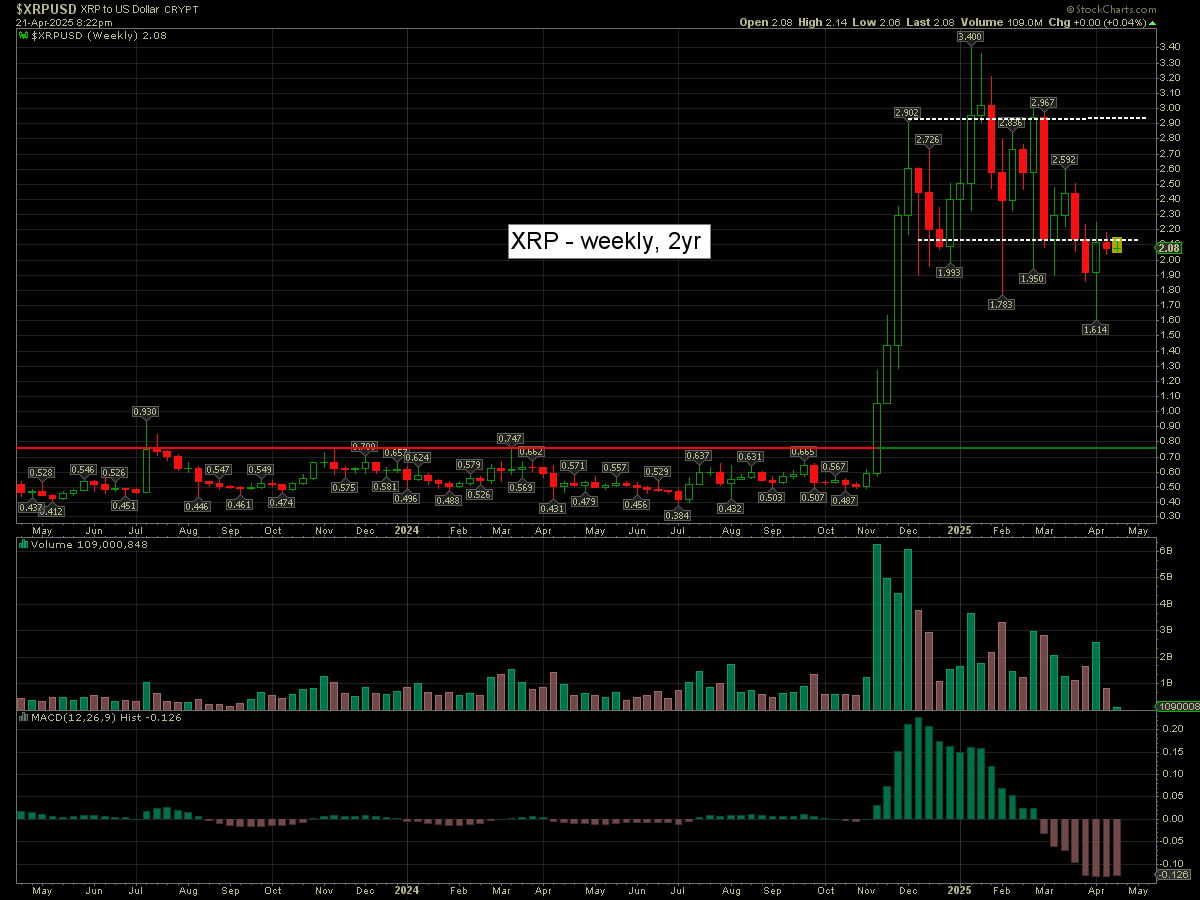This screenshot has height=900, width=1200.
Task: Click the histogram icon beside MACD(12,26,9) legend
Action: (x=24, y=717)
